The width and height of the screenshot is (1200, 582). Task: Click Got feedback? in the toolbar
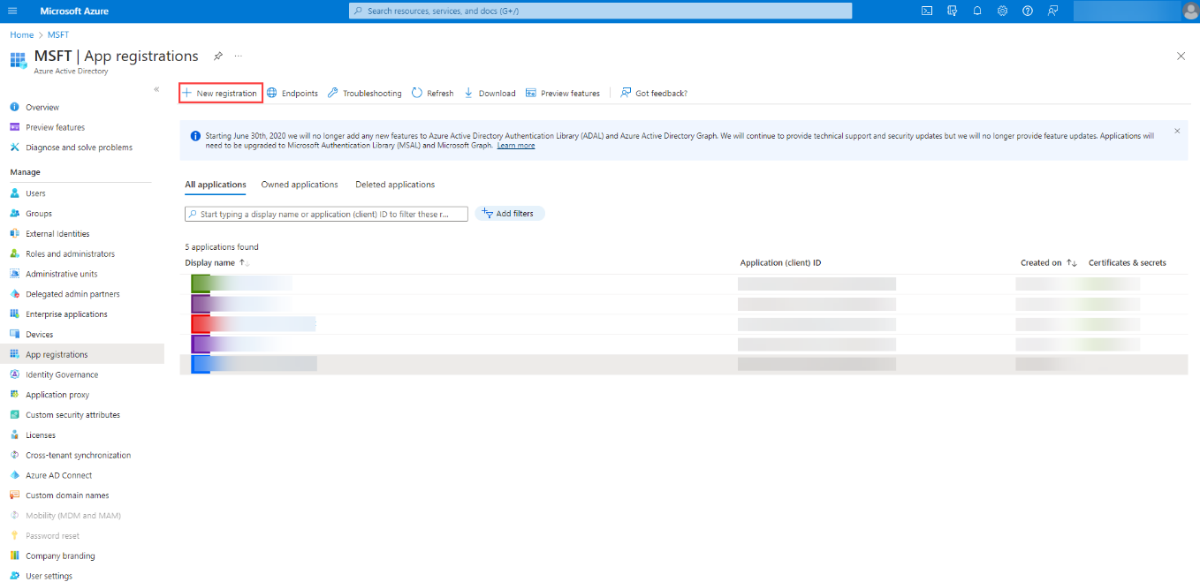[x=654, y=93]
